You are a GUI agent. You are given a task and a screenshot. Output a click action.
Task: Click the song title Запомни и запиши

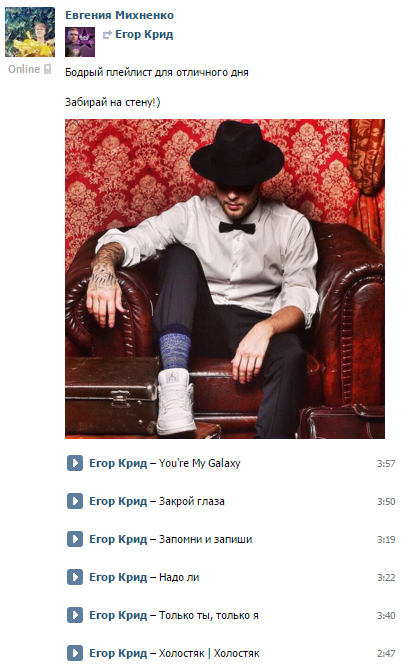click(x=206, y=539)
